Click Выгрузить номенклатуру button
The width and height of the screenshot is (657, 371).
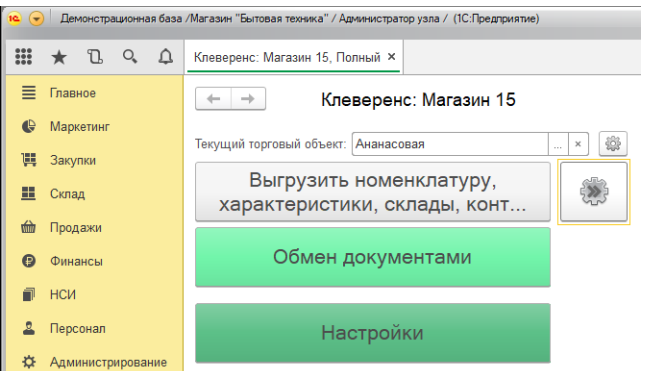[372, 192]
